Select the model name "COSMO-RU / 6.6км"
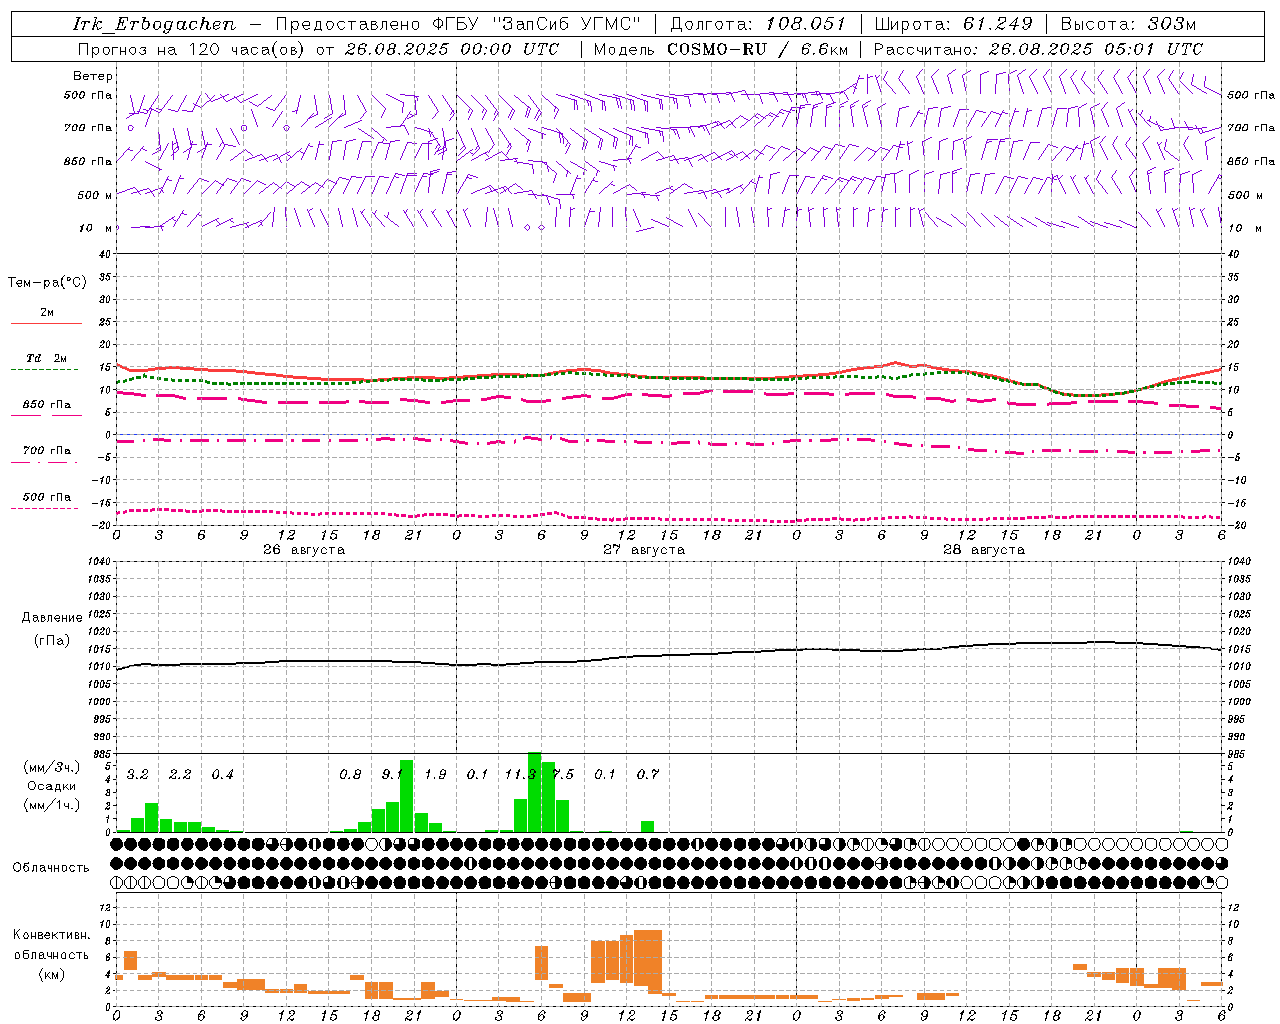The width and height of the screenshot is (1280, 1024). click(758, 49)
